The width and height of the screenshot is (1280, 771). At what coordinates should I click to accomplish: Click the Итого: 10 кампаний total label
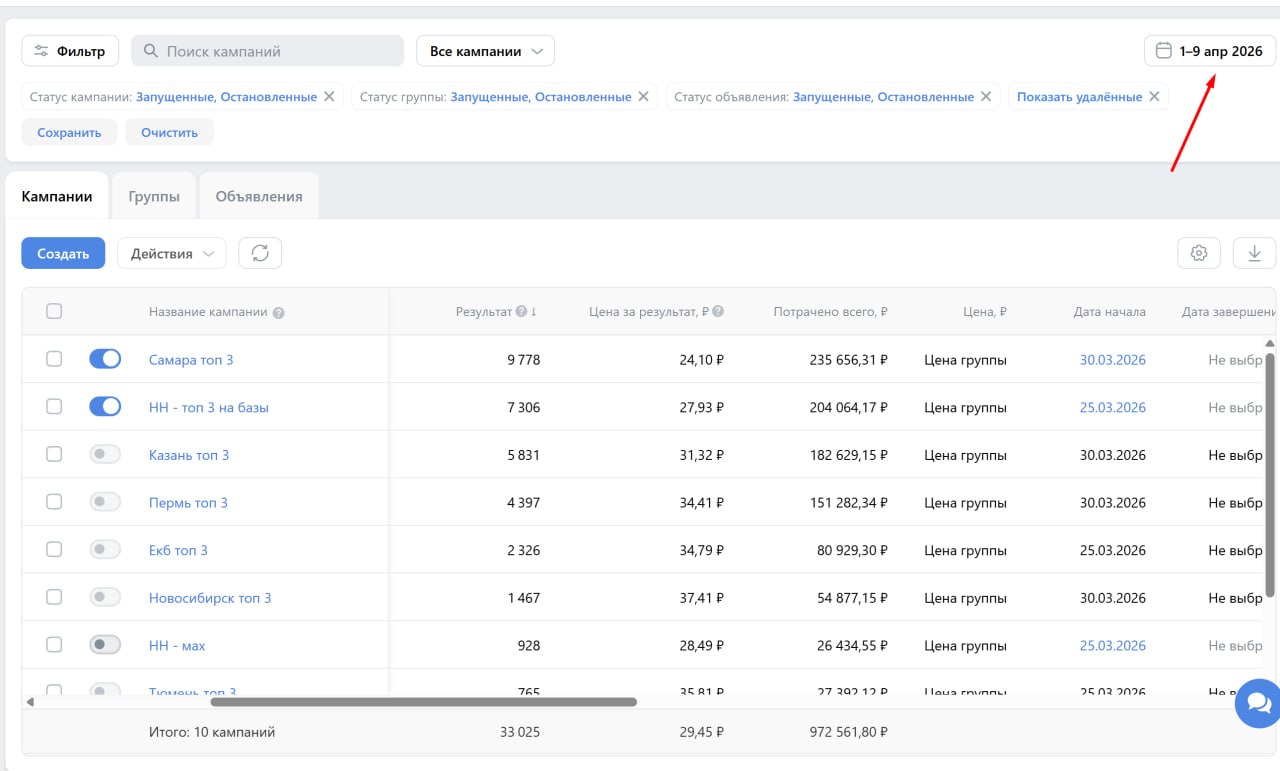click(212, 732)
